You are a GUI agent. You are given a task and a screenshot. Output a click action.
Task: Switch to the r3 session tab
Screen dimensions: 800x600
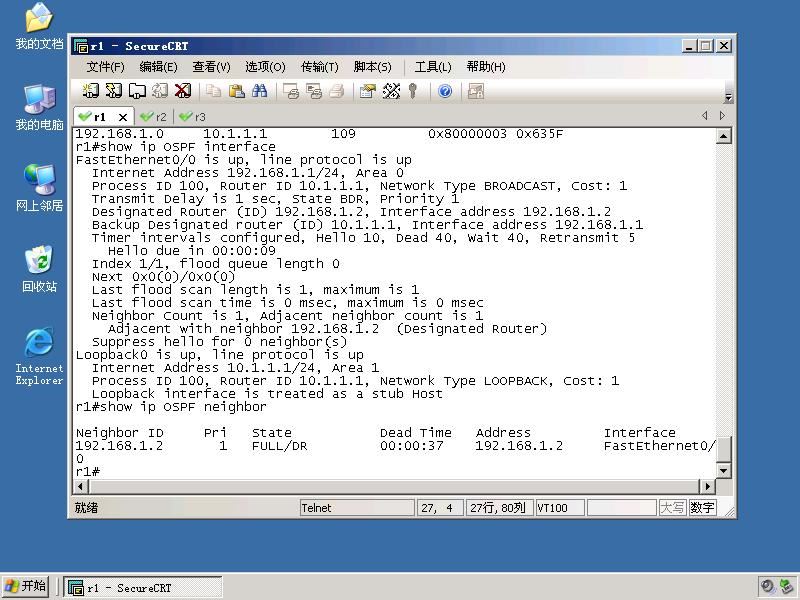193,117
